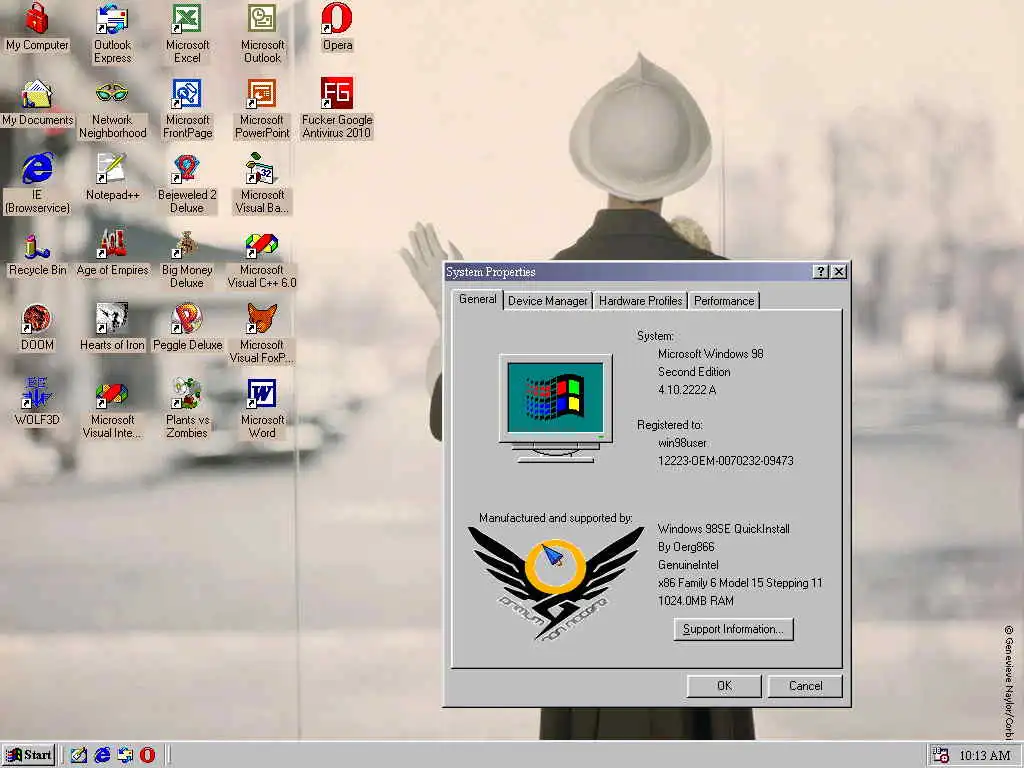Open the Hardware Profiles tab
The width and height of the screenshot is (1024, 768).
640,301
